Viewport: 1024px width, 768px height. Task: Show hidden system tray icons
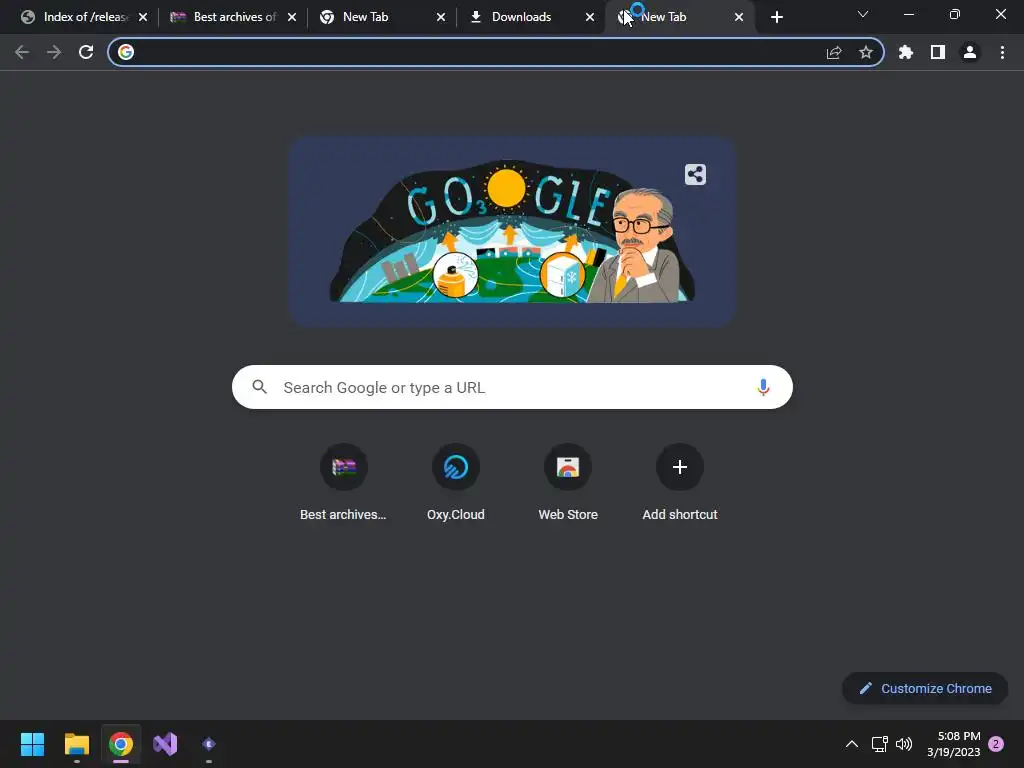click(x=852, y=744)
